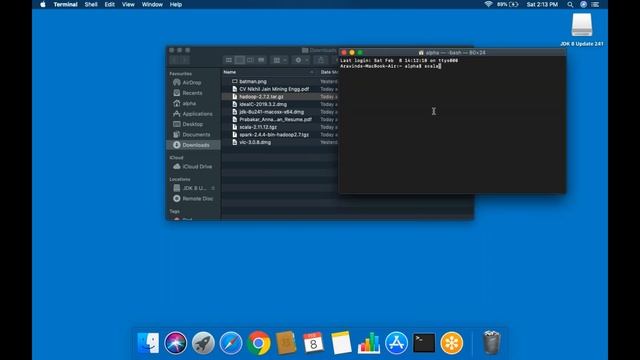Viewport: 640px width, 360px height.
Task: Open Finder group-by dropdown
Action: click(x=280, y=60)
